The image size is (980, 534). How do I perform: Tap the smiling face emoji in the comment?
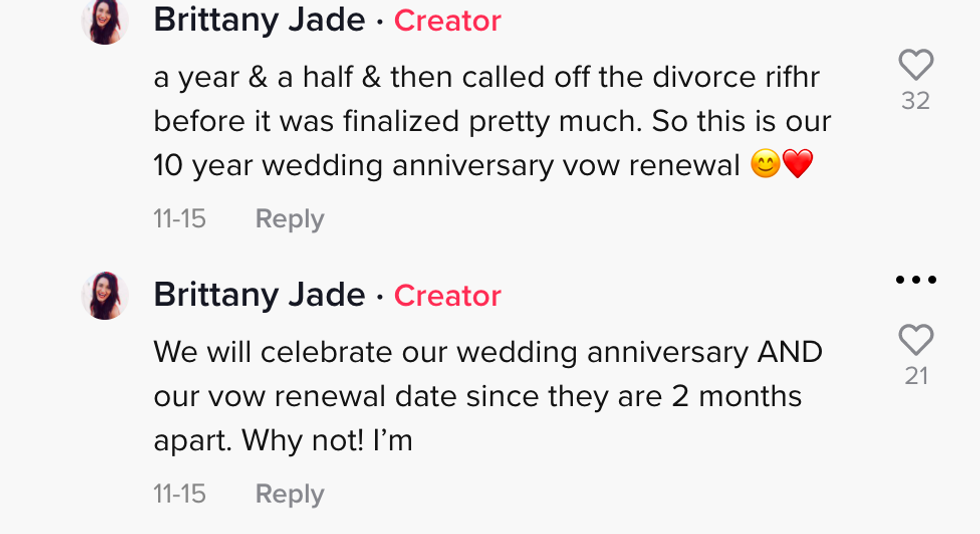click(765, 165)
